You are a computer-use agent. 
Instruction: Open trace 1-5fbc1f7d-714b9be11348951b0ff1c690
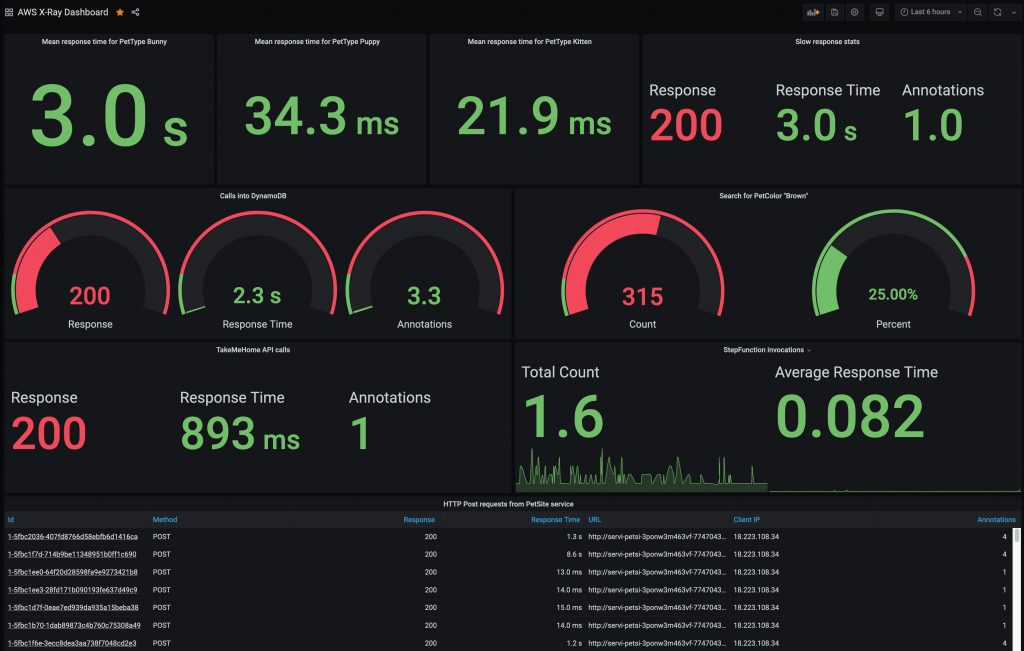click(x=72, y=554)
